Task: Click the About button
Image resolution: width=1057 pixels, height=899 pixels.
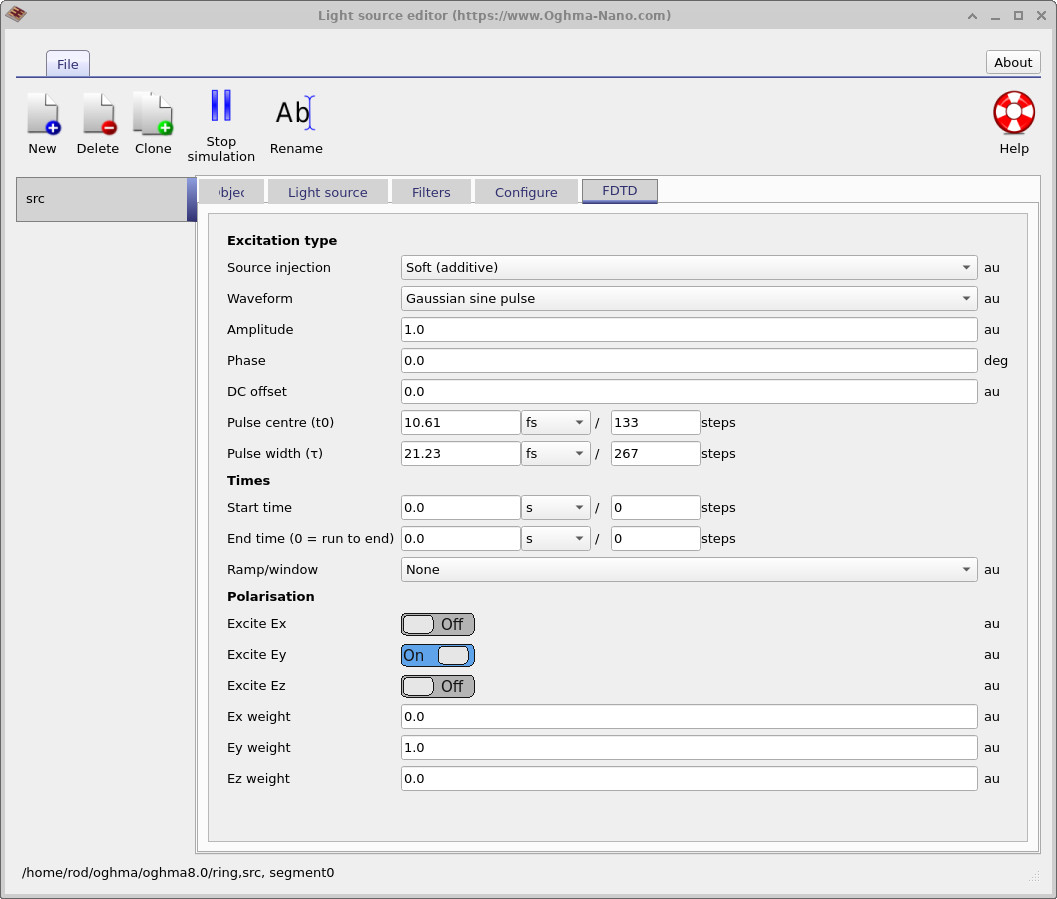Action: (x=1012, y=62)
